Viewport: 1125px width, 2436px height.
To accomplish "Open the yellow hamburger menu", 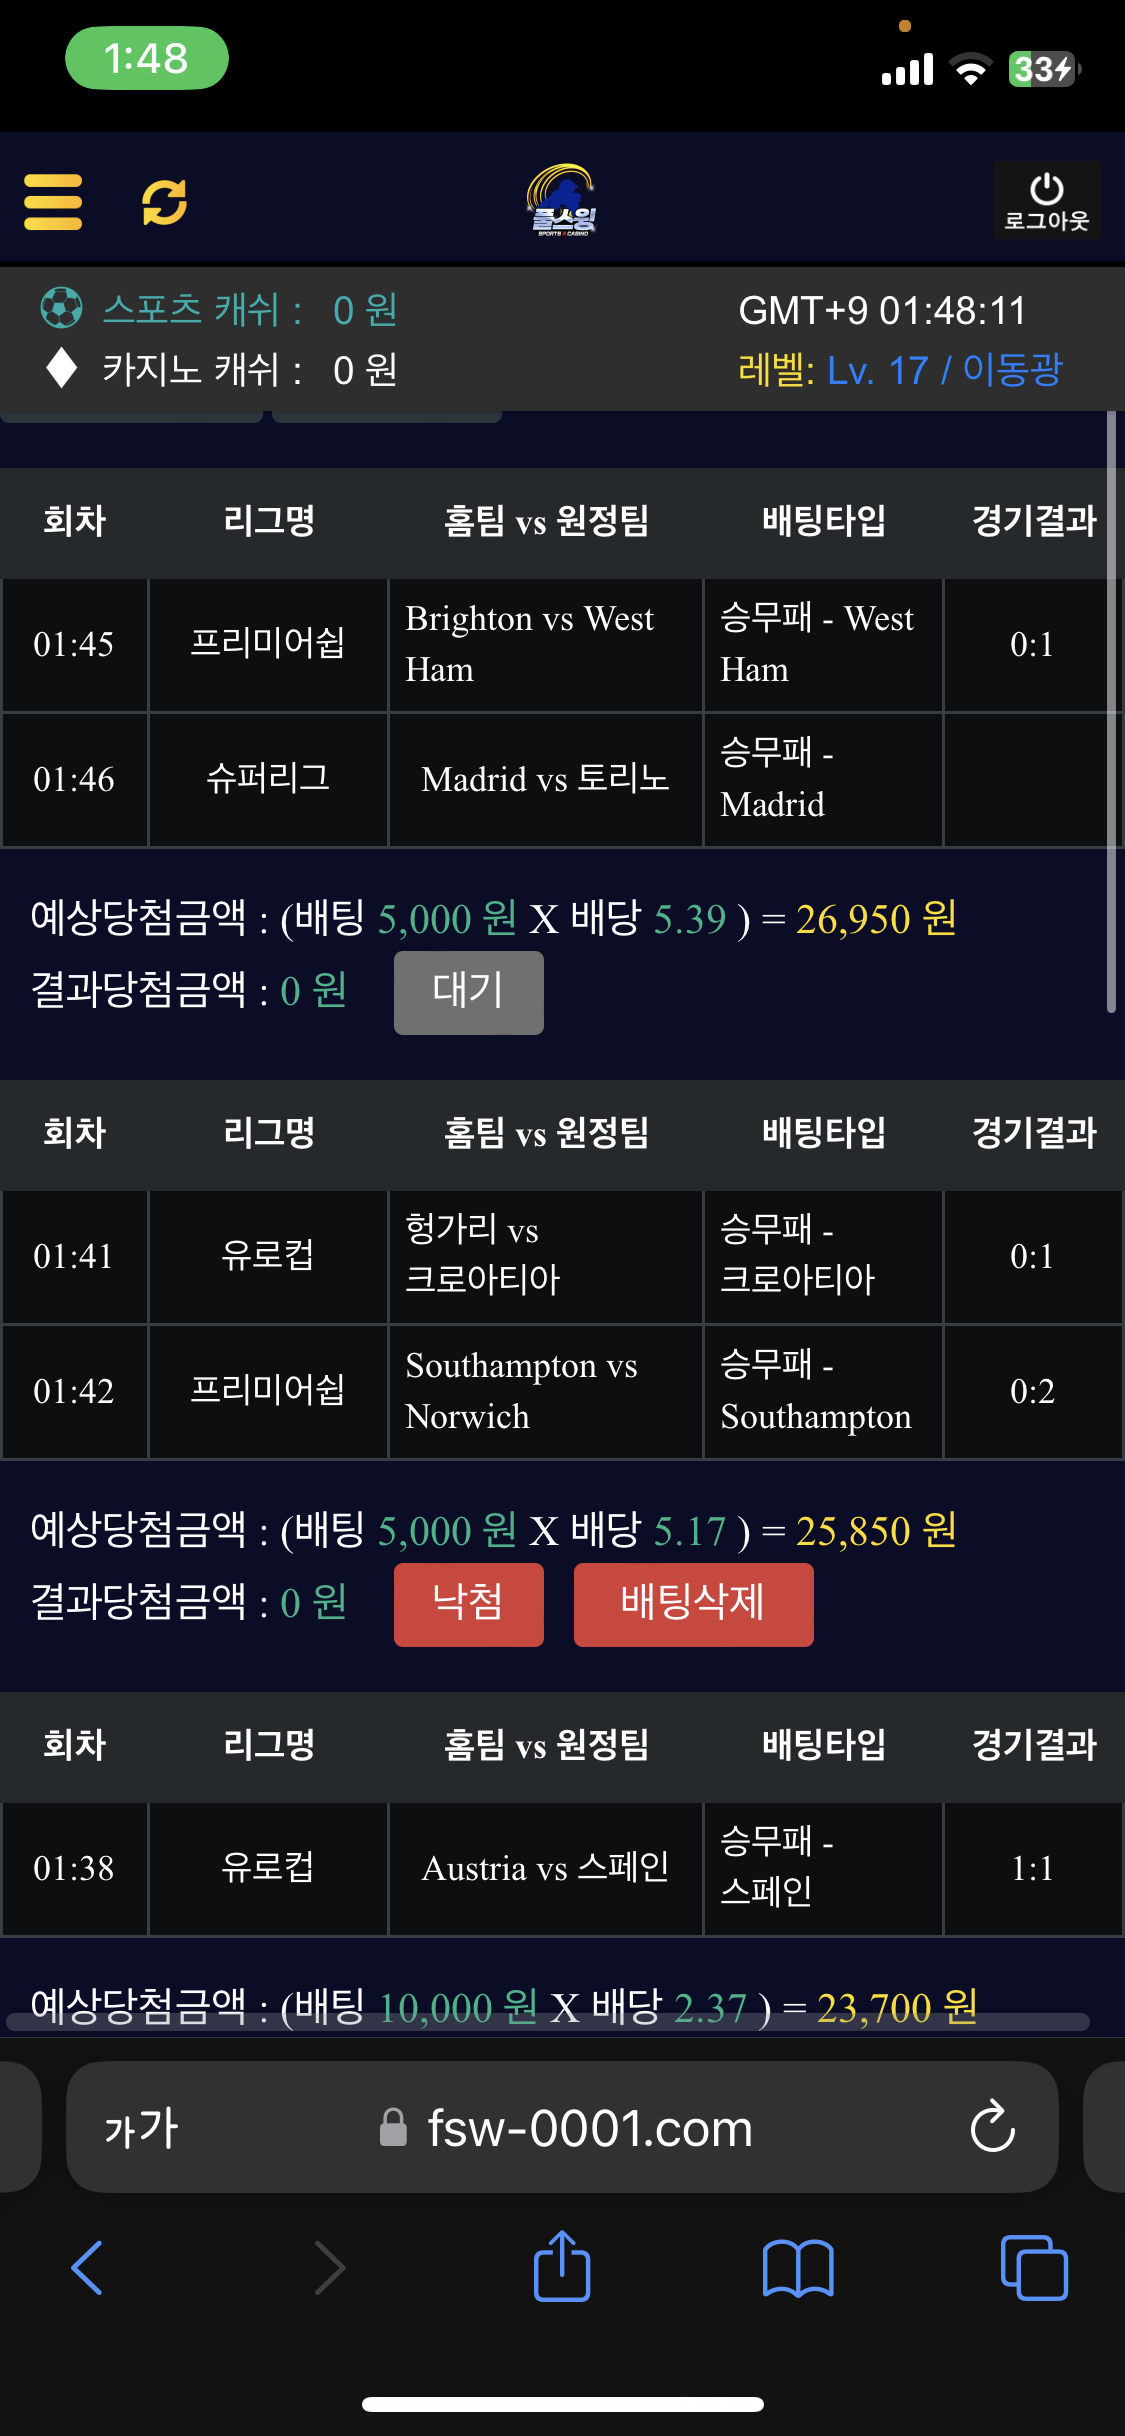I will [x=53, y=202].
